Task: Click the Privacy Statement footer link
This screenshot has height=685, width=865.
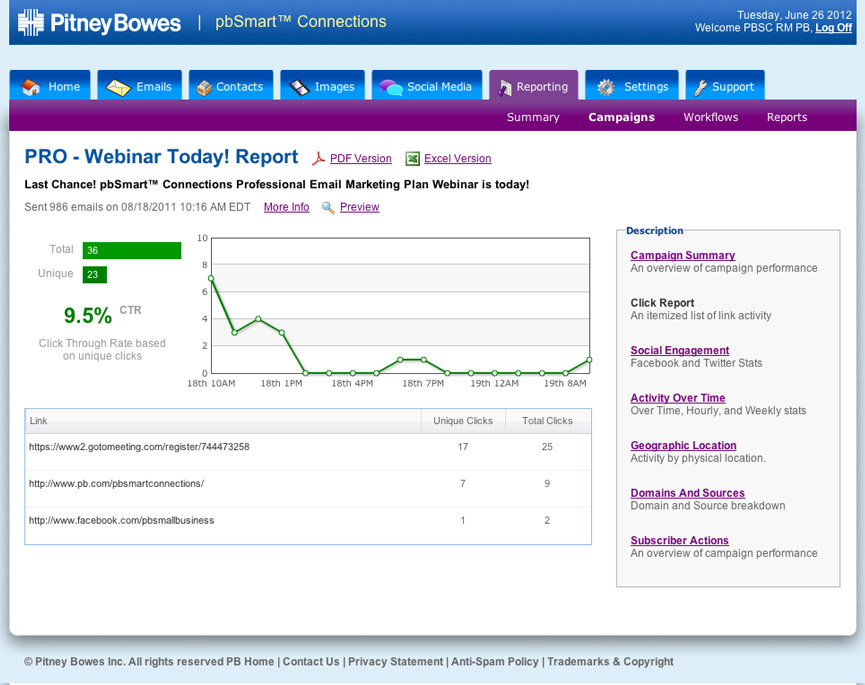Action: (x=396, y=661)
